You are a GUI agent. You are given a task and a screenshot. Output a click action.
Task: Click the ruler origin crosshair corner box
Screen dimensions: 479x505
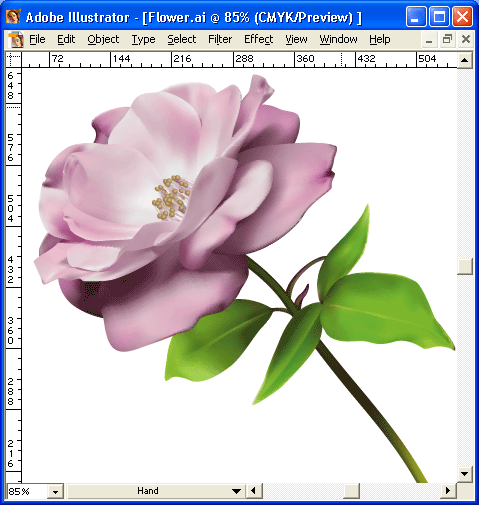click(14, 60)
